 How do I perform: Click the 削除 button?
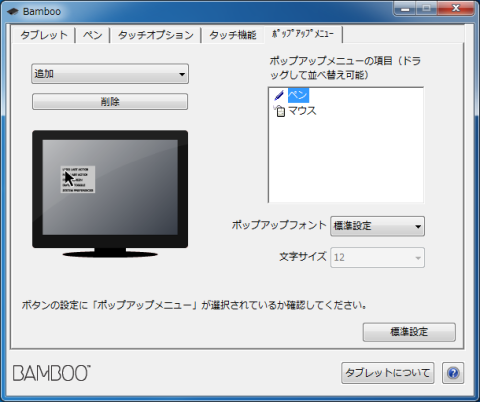tap(110, 102)
